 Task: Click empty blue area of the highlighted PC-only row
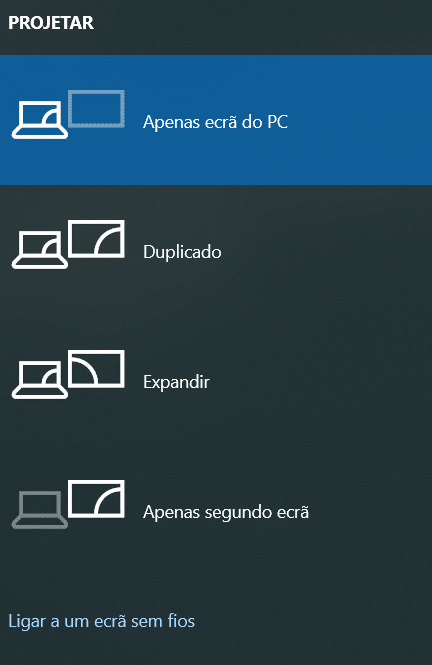[360, 120]
